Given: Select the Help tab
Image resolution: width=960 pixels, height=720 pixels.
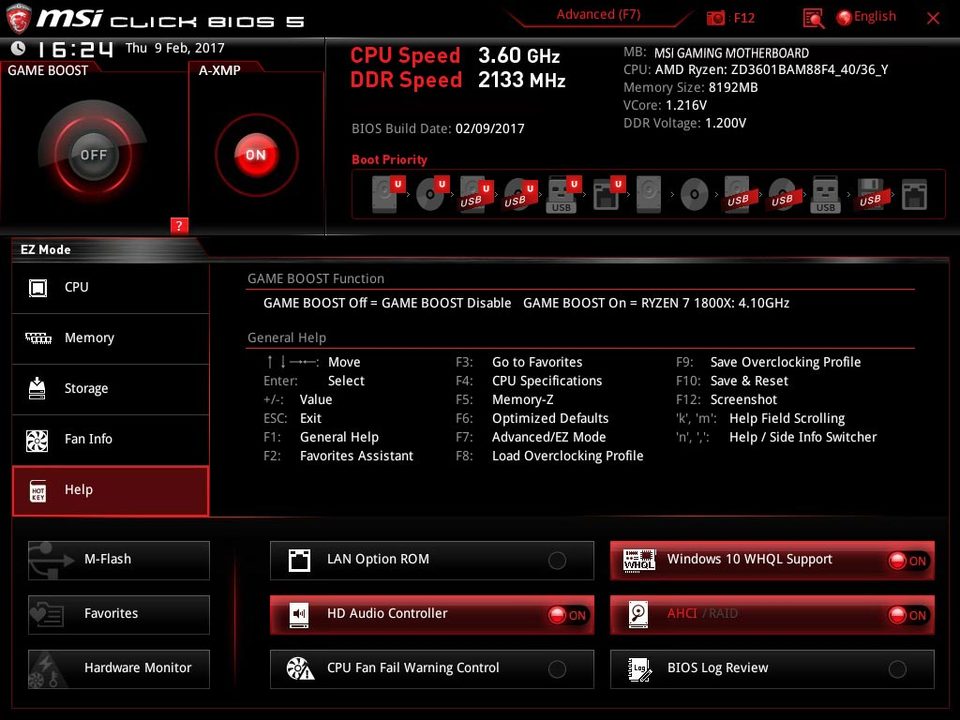Looking at the screenshot, I should click(x=111, y=490).
